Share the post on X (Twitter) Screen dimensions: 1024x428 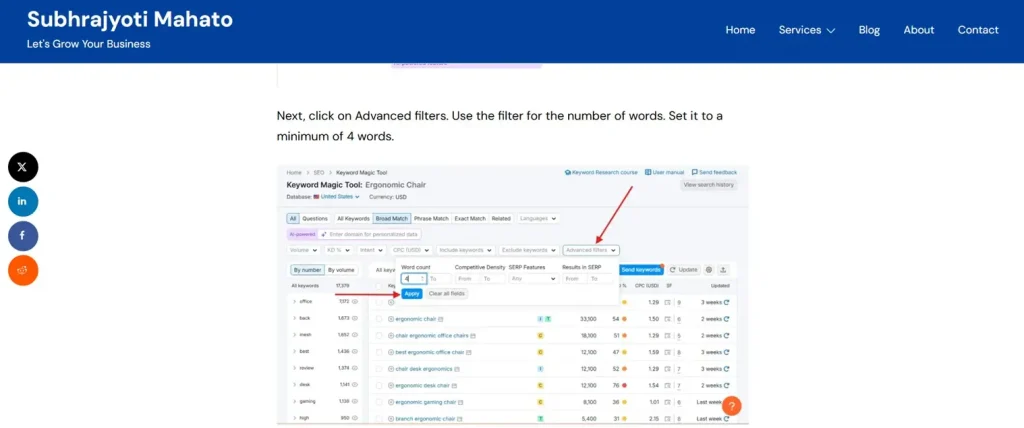(23, 167)
